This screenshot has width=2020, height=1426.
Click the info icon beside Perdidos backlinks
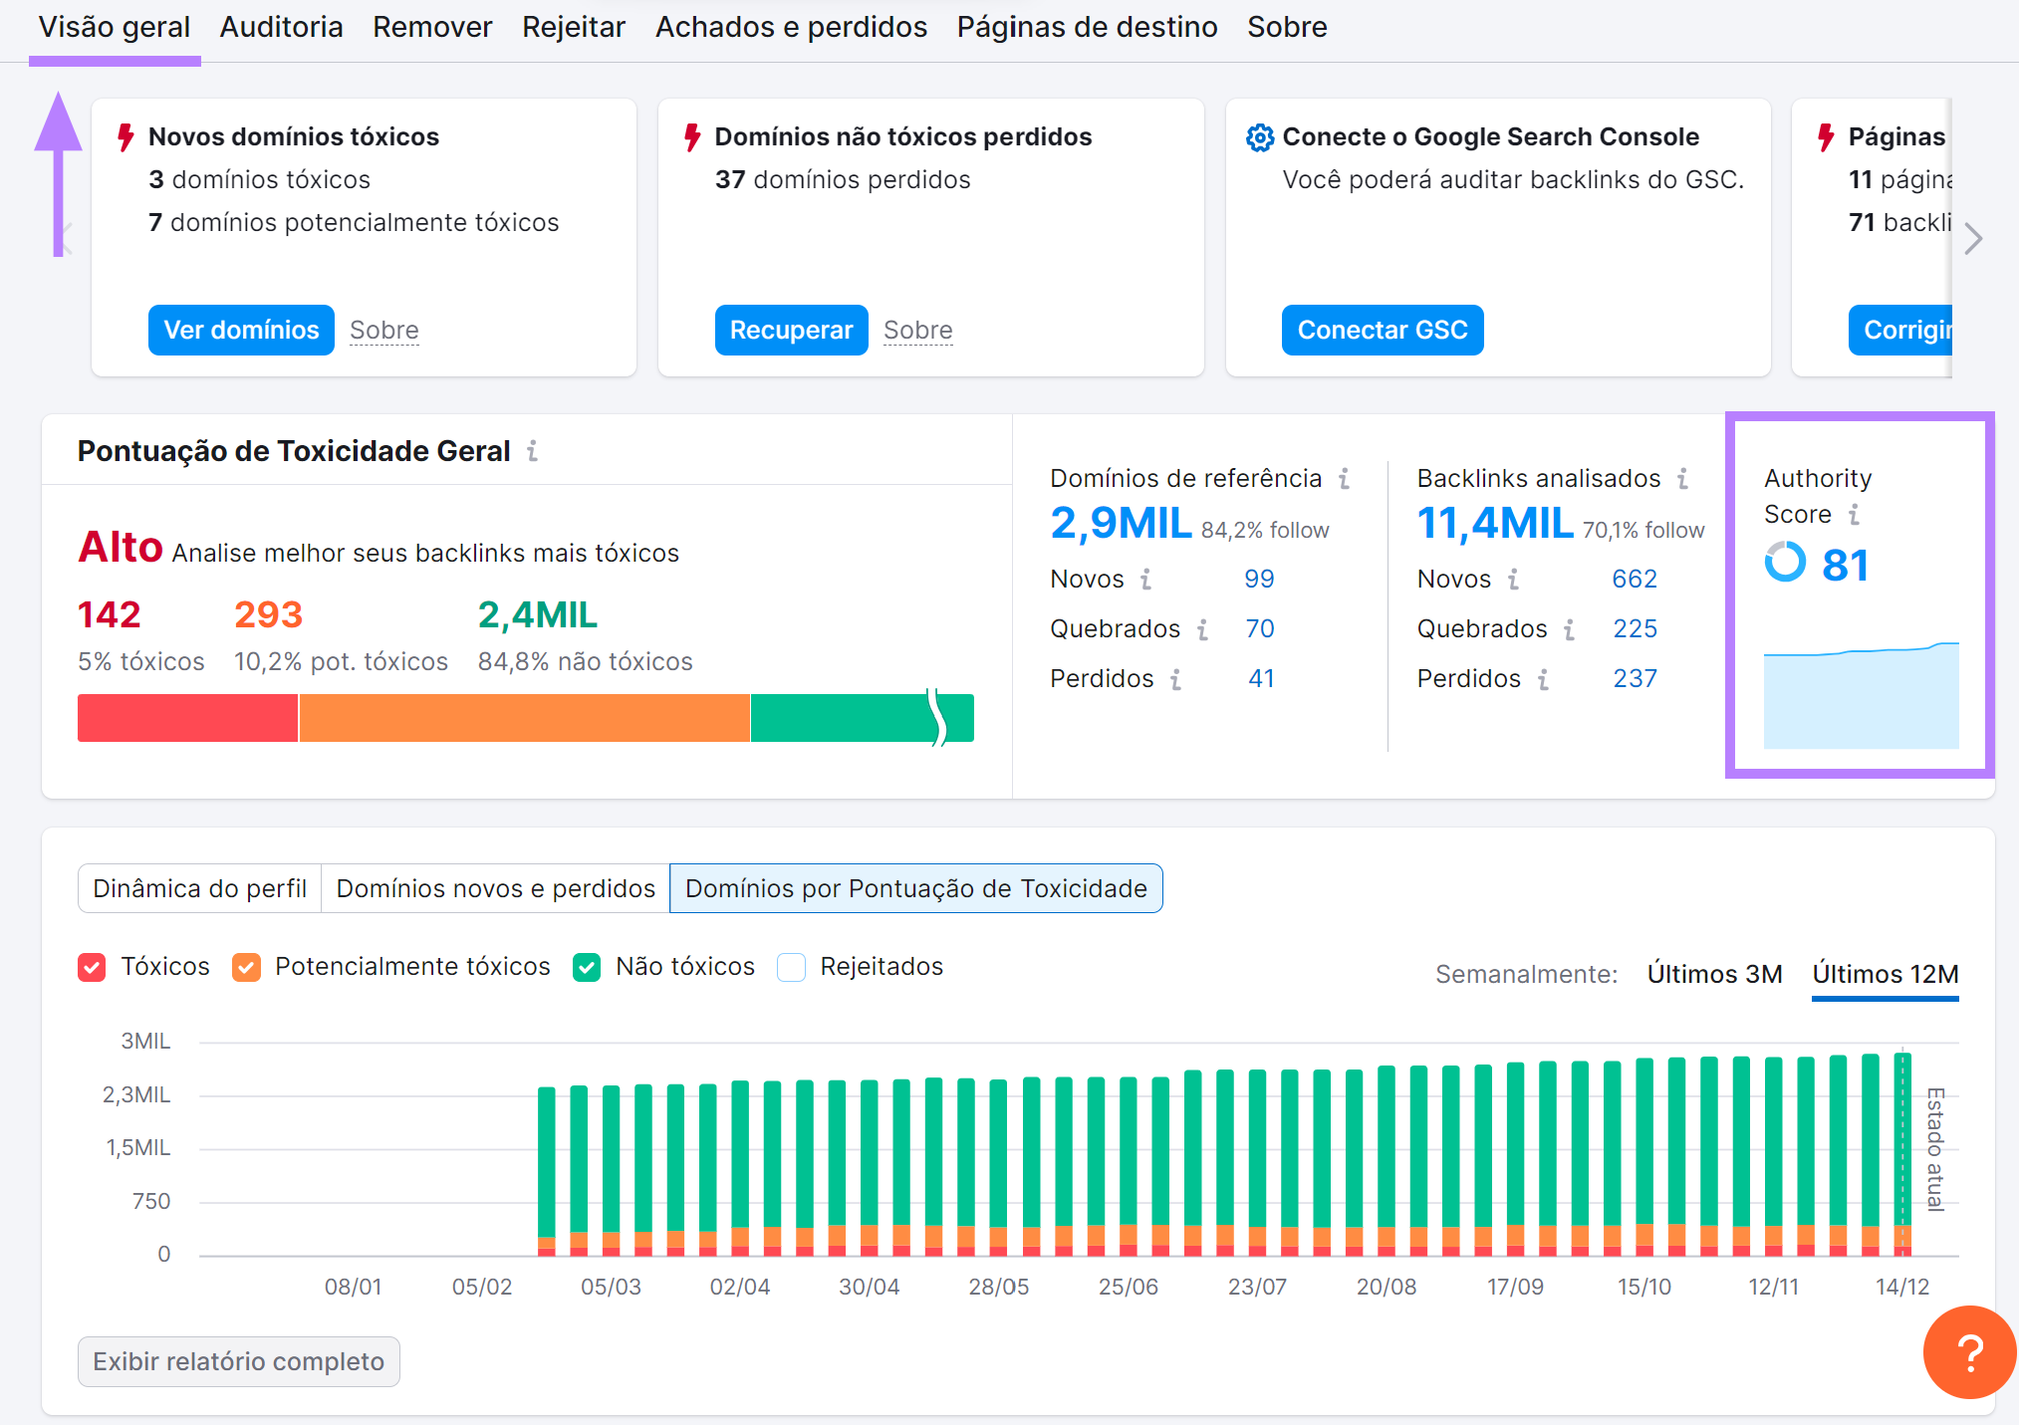(1541, 678)
